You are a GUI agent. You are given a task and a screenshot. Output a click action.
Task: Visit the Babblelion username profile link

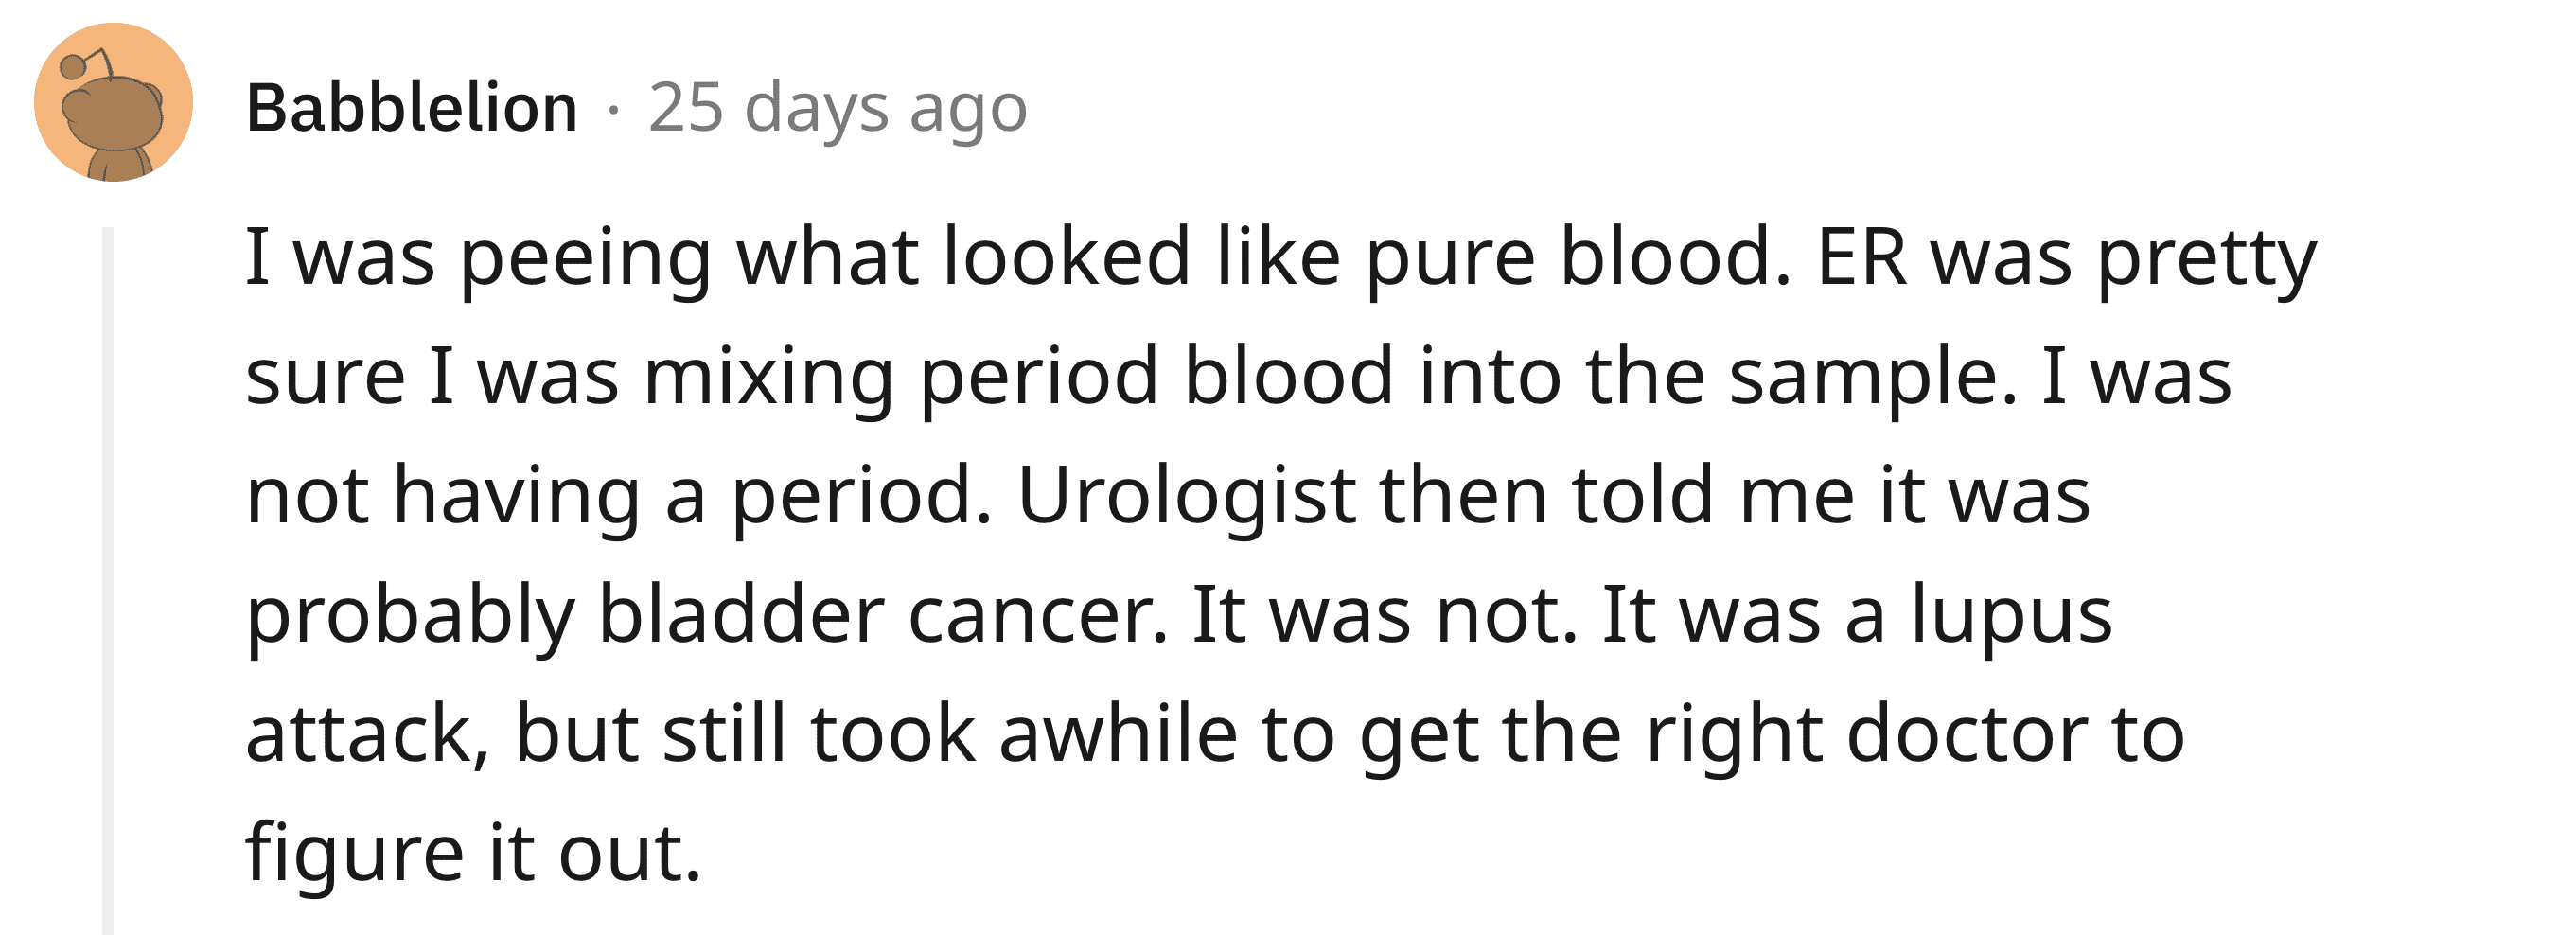click(x=412, y=108)
